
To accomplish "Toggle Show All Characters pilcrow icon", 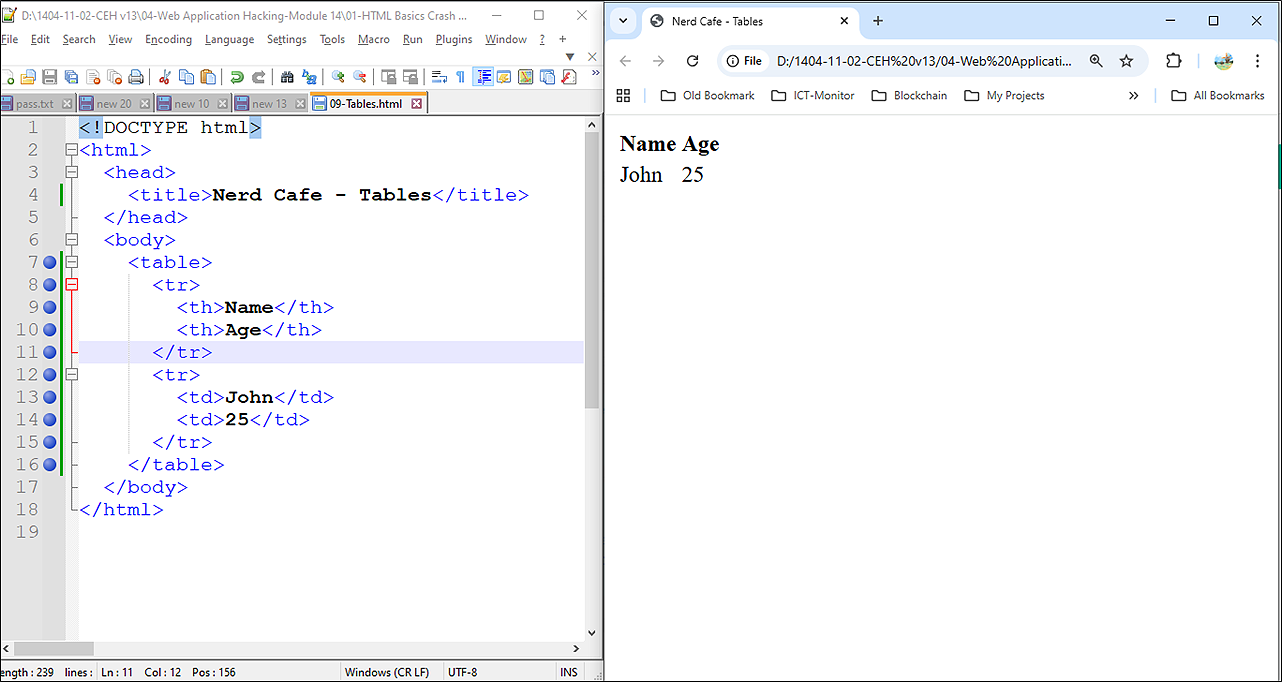I will click(460, 77).
